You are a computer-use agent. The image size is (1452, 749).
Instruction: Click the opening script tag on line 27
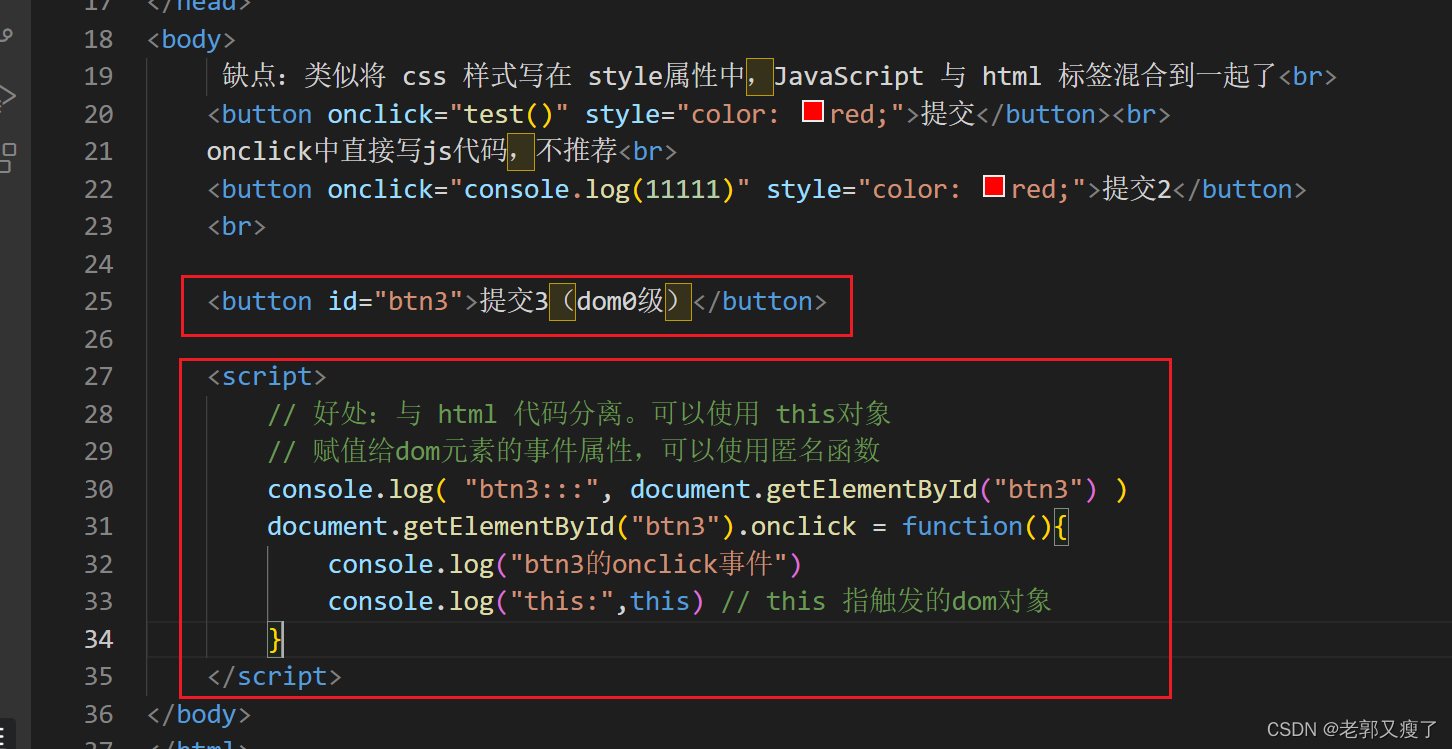pos(265,376)
